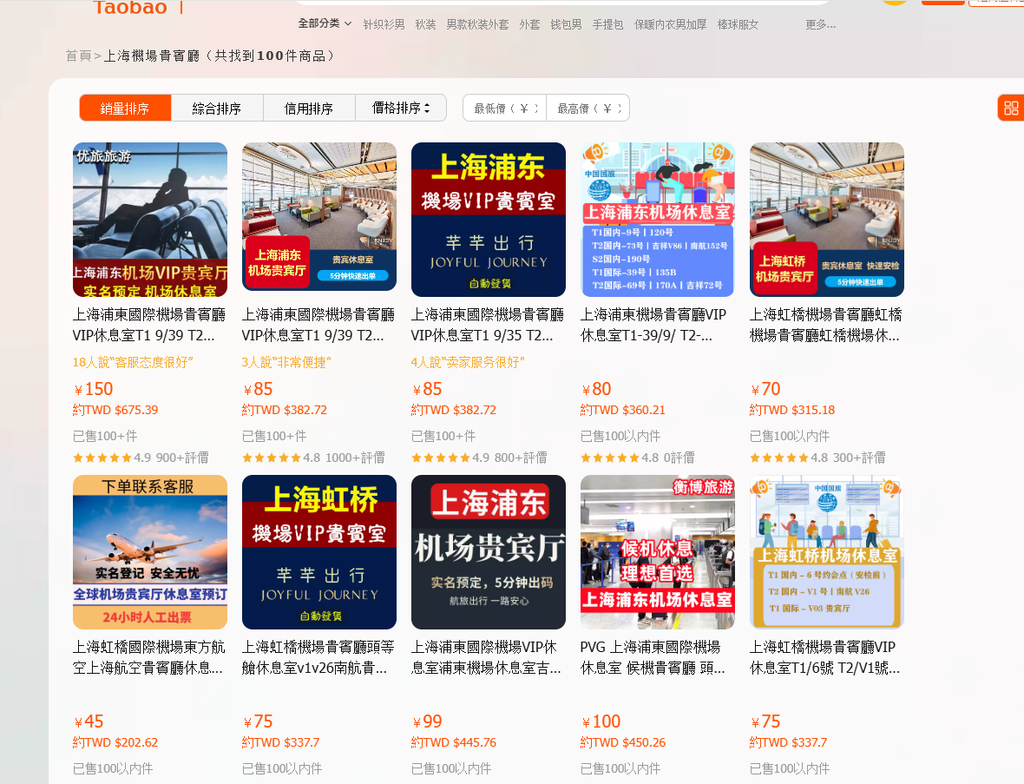This screenshot has height=784, width=1024.
Task: Click the ¥45 price
Action: [89, 722]
